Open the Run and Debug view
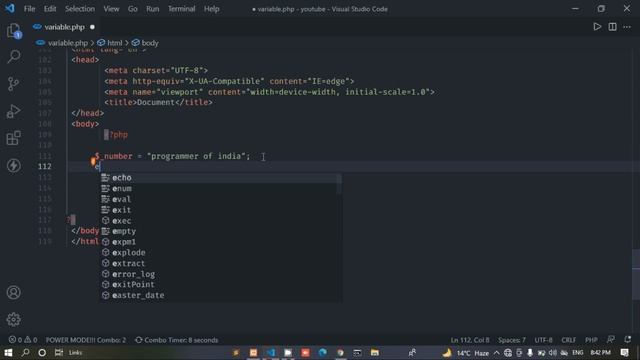This screenshot has height=360, width=640. (13, 111)
